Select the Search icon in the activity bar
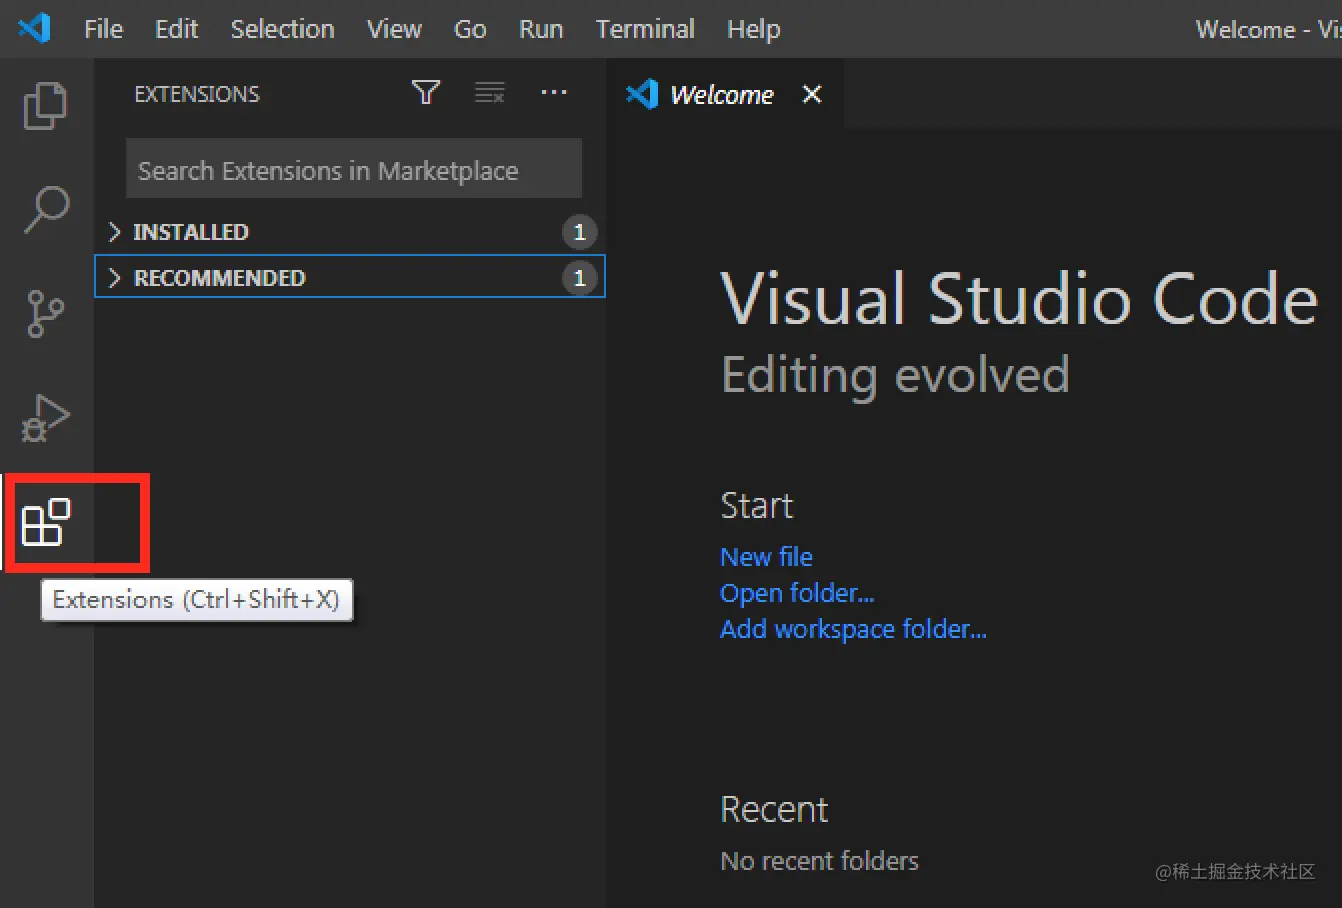The image size is (1342, 908). (x=45, y=209)
